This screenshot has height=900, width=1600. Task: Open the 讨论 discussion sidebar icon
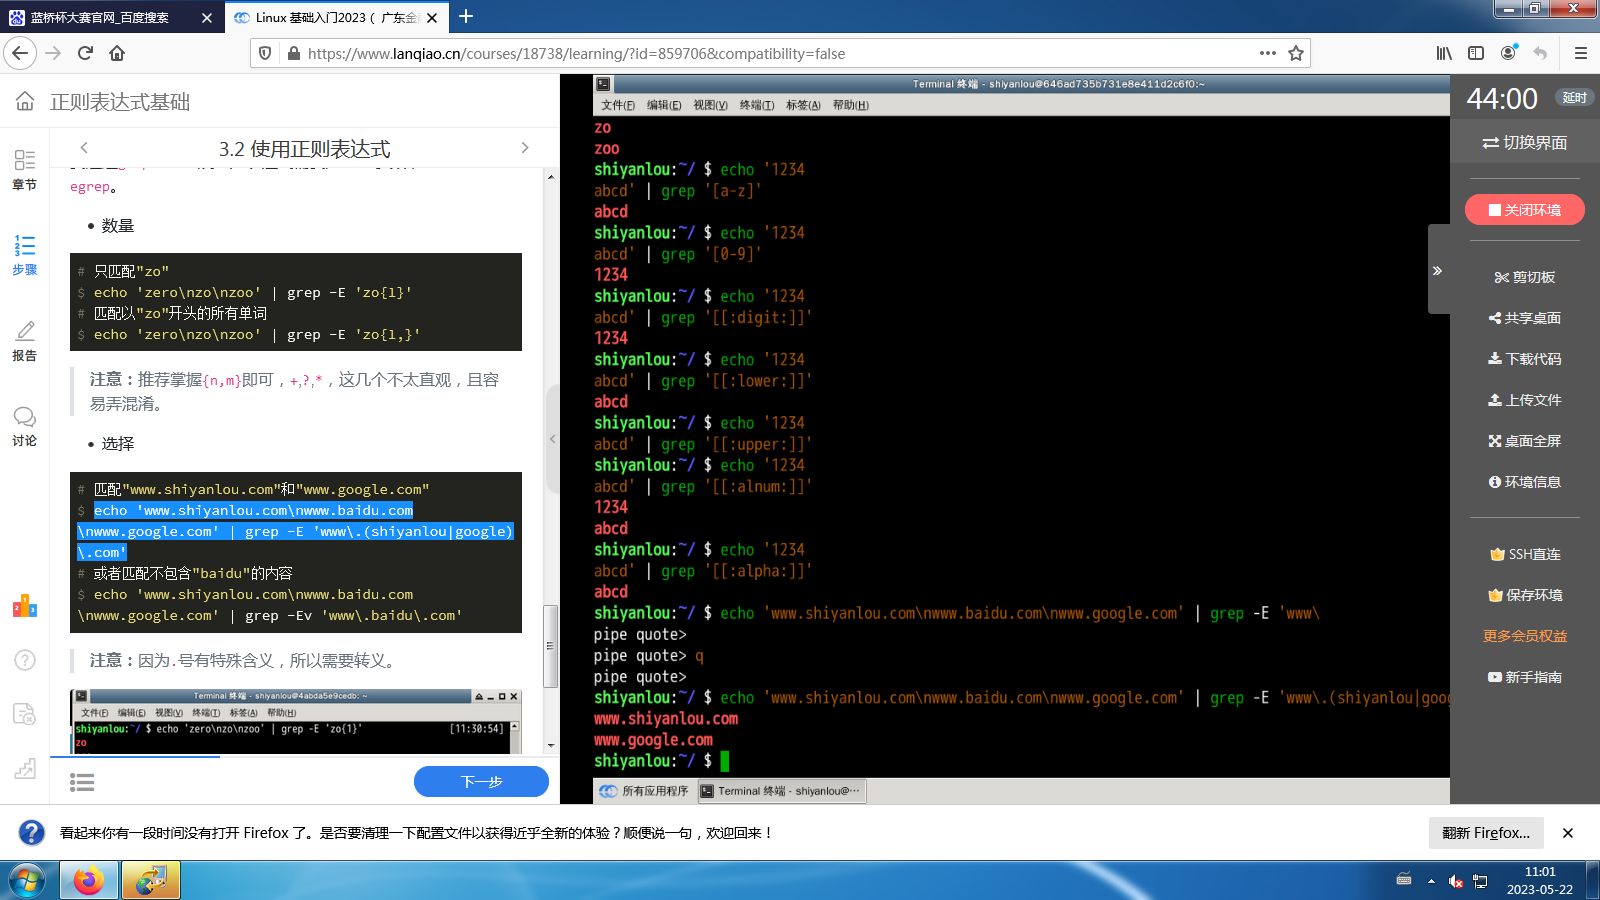coord(25,425)
